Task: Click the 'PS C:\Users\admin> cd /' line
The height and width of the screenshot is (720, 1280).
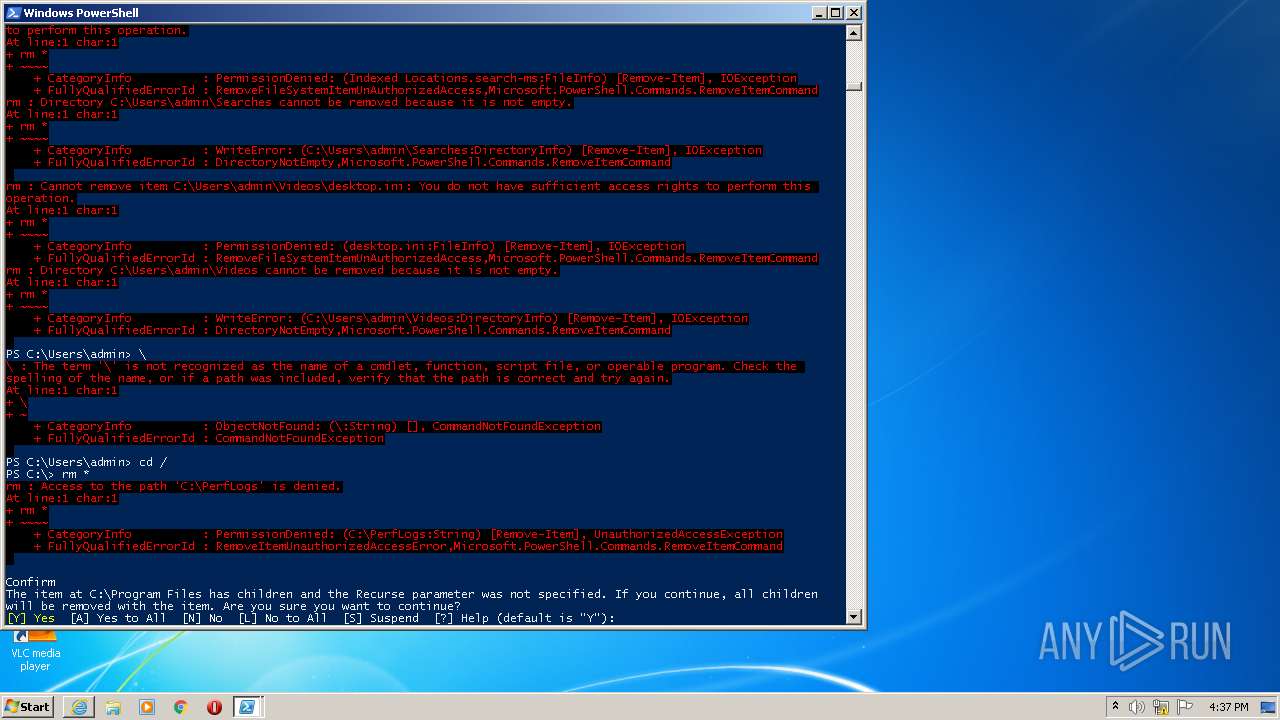Action: coord(87,462)
